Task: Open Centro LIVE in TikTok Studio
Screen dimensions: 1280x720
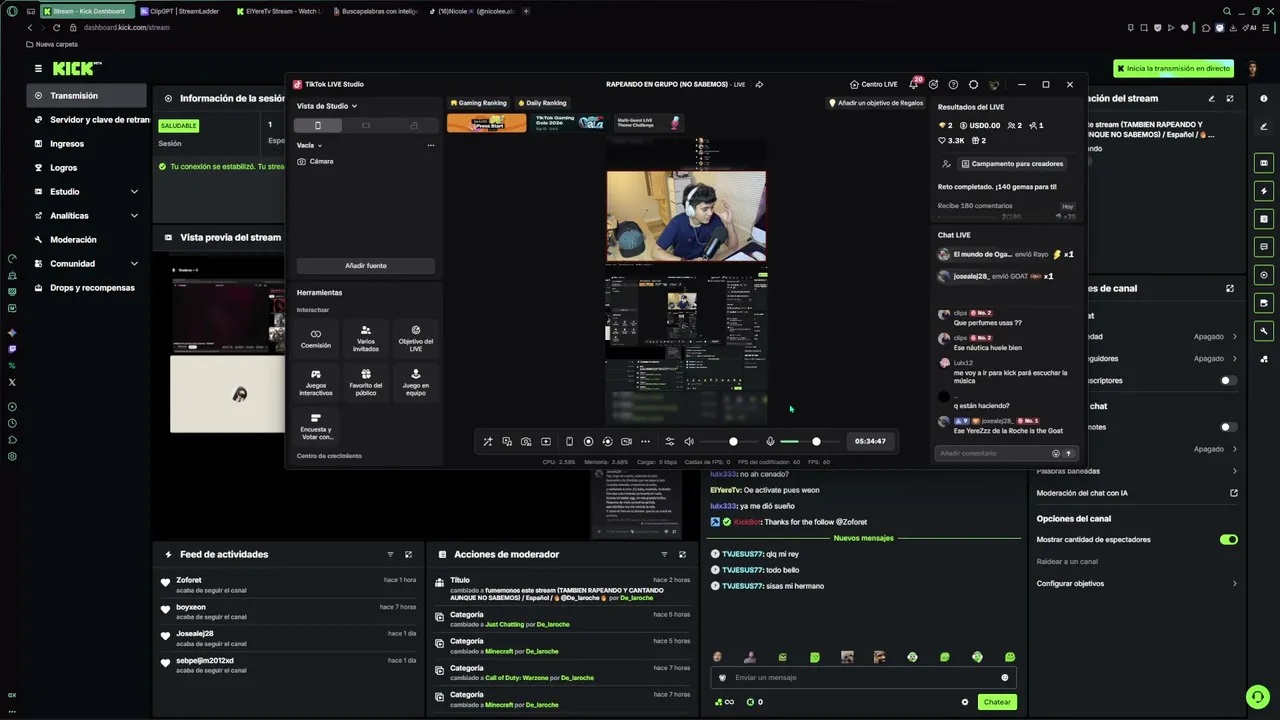Action: click(x=873, y=84)
